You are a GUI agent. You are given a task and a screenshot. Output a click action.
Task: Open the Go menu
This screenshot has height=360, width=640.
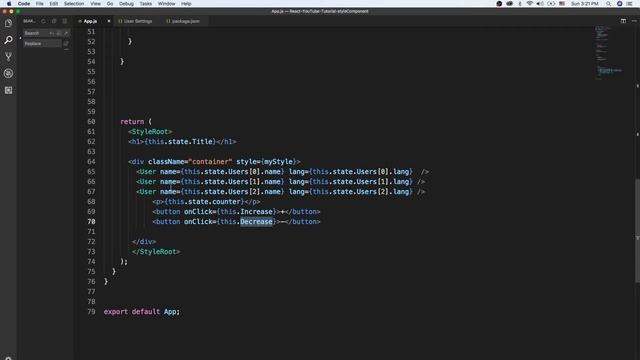[x=110, y=4]
